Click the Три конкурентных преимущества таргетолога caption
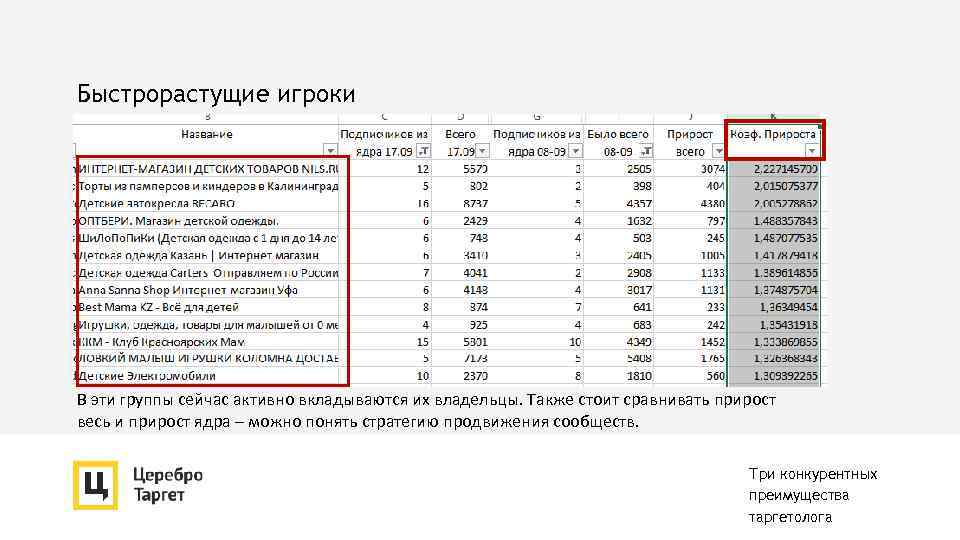 tap(813, 495)
